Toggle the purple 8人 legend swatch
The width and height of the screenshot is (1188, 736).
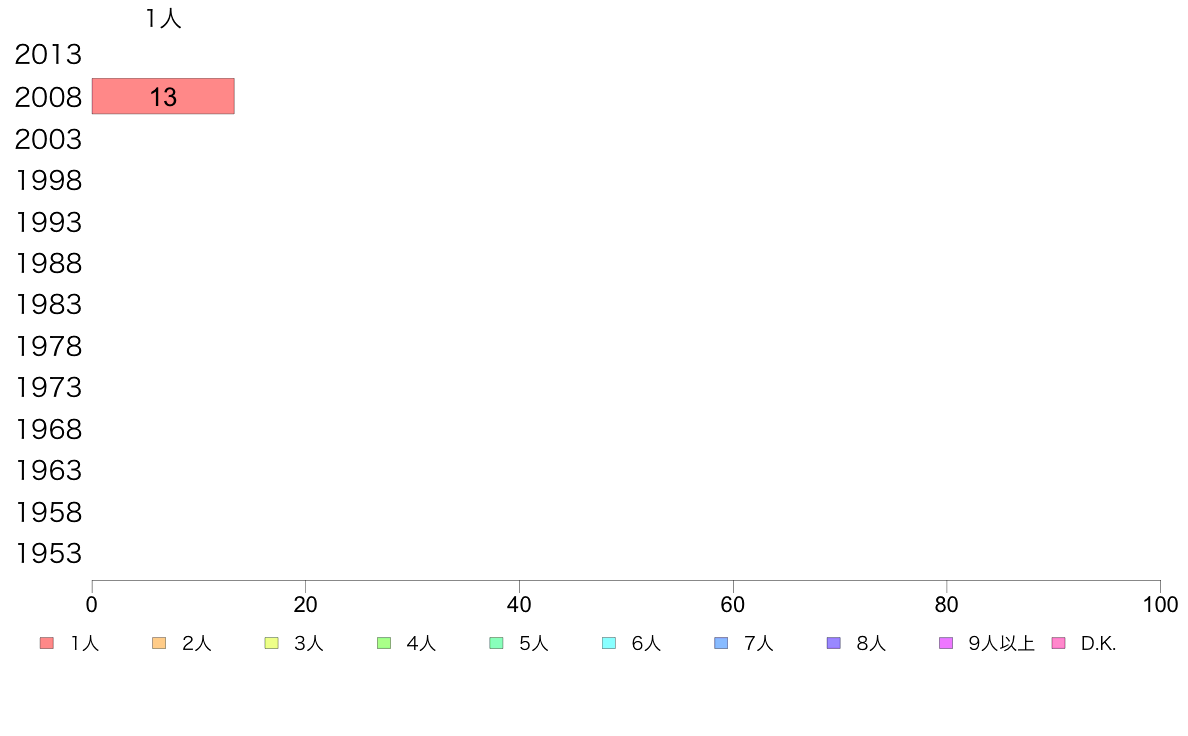click(x=833, y=643)
